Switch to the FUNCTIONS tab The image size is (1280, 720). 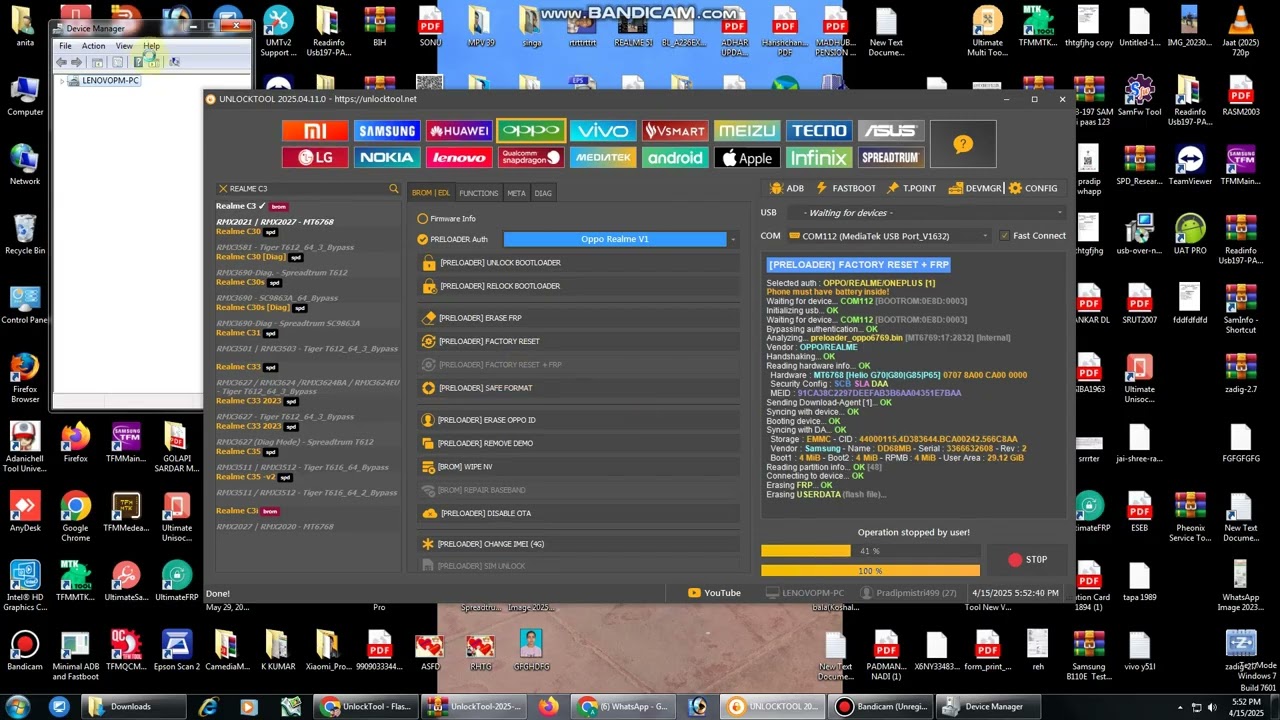[x=478, y=193]
